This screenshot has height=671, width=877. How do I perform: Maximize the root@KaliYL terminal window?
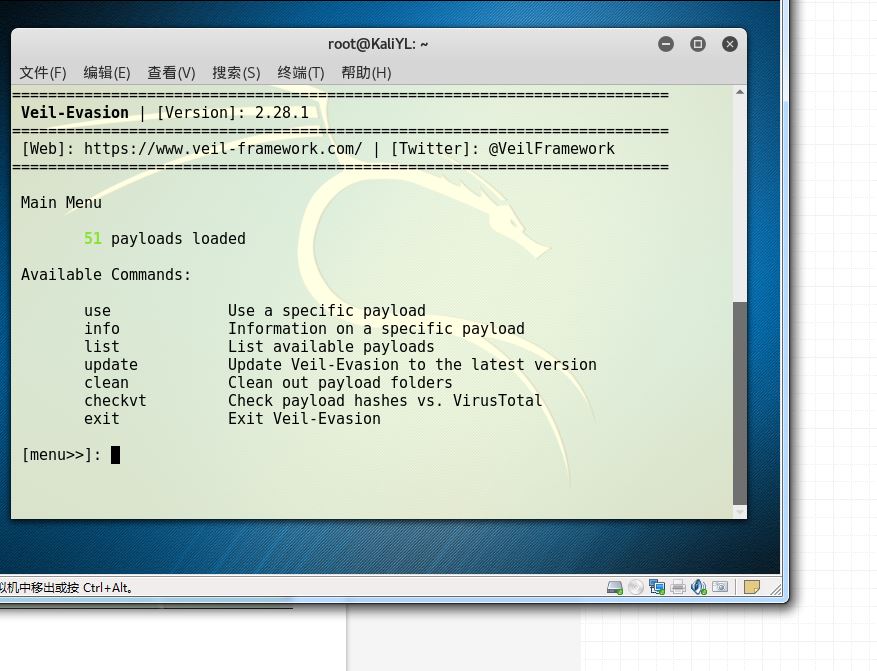[697, 44]
